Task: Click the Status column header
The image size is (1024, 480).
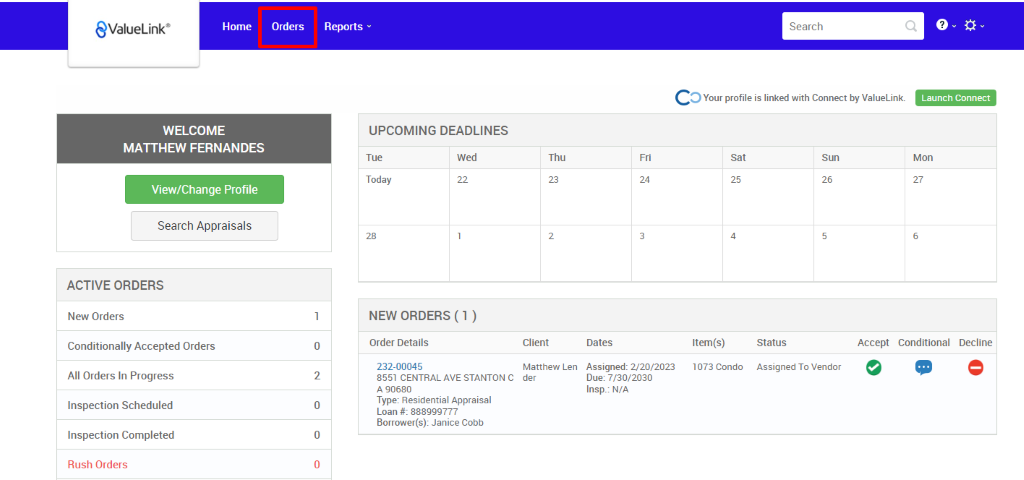Action: coord(771,343)
